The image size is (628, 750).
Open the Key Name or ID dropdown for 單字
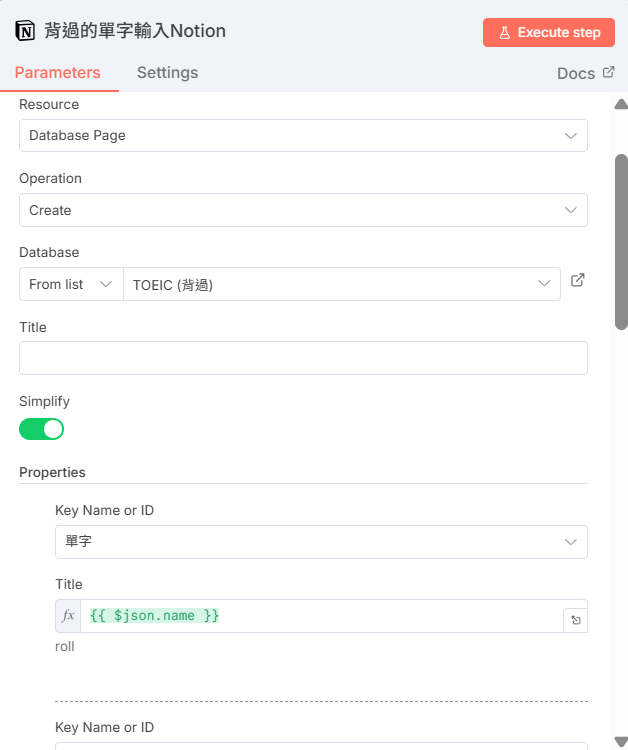(320, 542)
